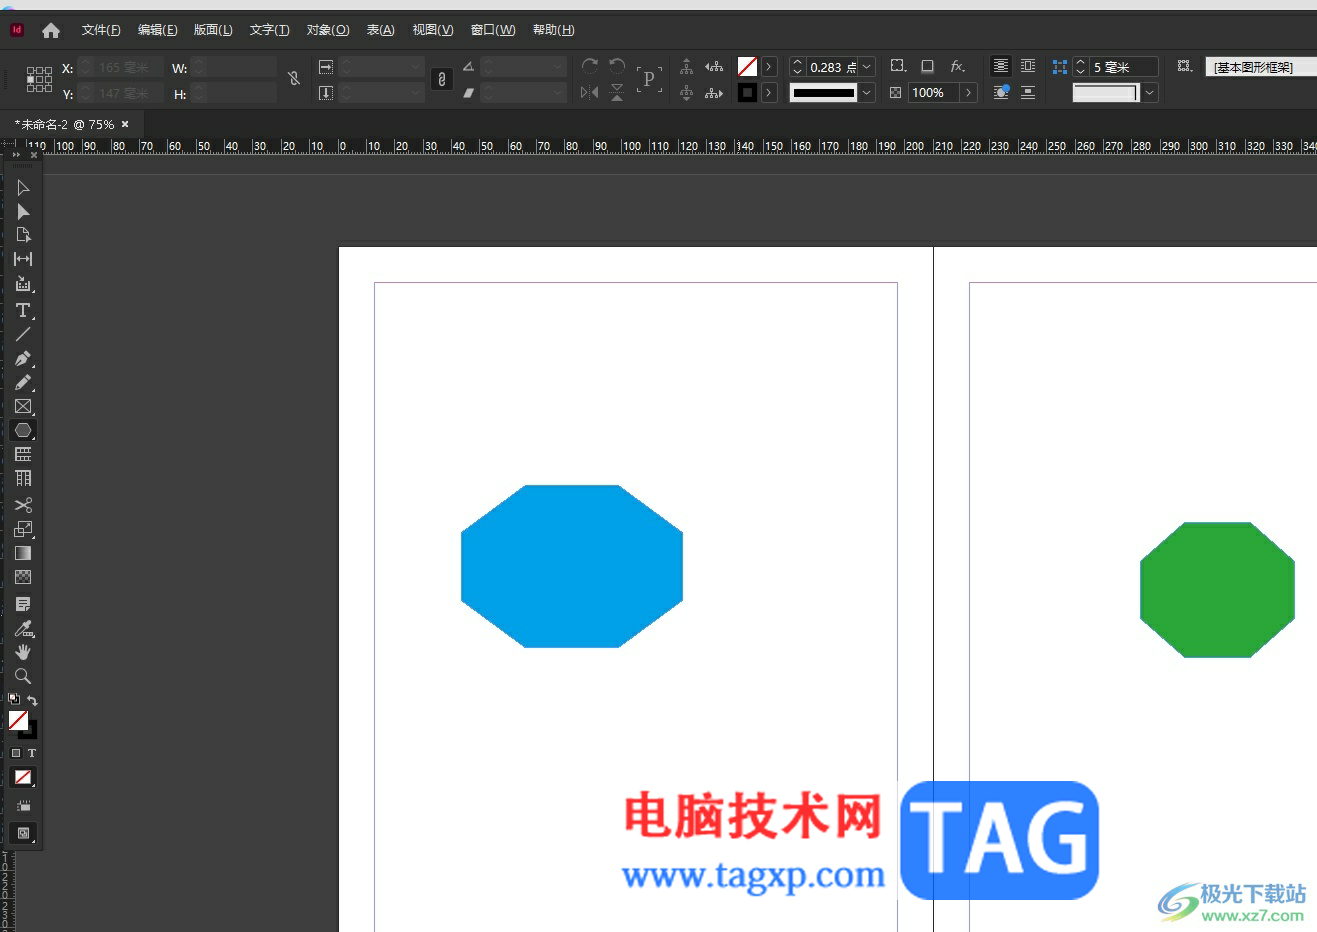The image size is (1317, 932).
Task: Open the shear angle dropdown
Action: coord(558,92)
